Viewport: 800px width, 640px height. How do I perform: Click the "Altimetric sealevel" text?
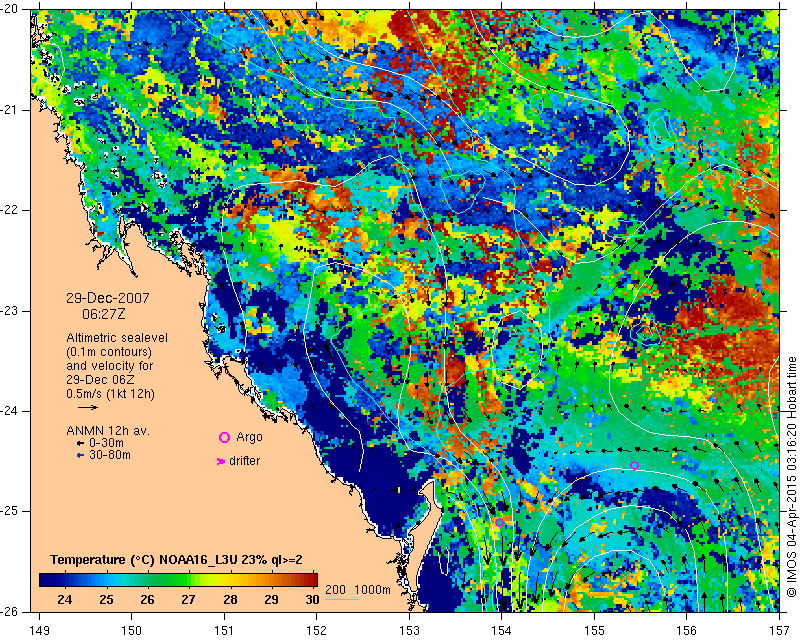tap(117, 338)
